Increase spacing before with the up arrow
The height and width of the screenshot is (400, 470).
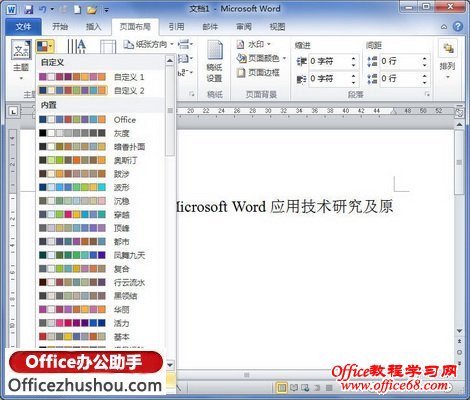(424, 58)
